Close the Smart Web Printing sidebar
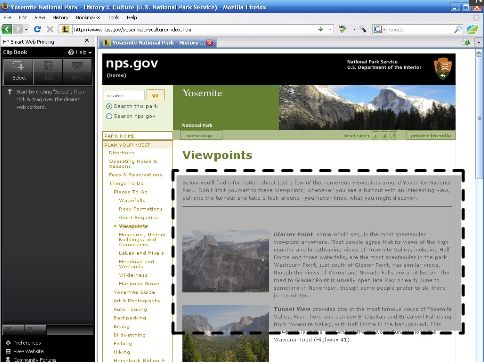Screen dimensions: 484x364 87,41
